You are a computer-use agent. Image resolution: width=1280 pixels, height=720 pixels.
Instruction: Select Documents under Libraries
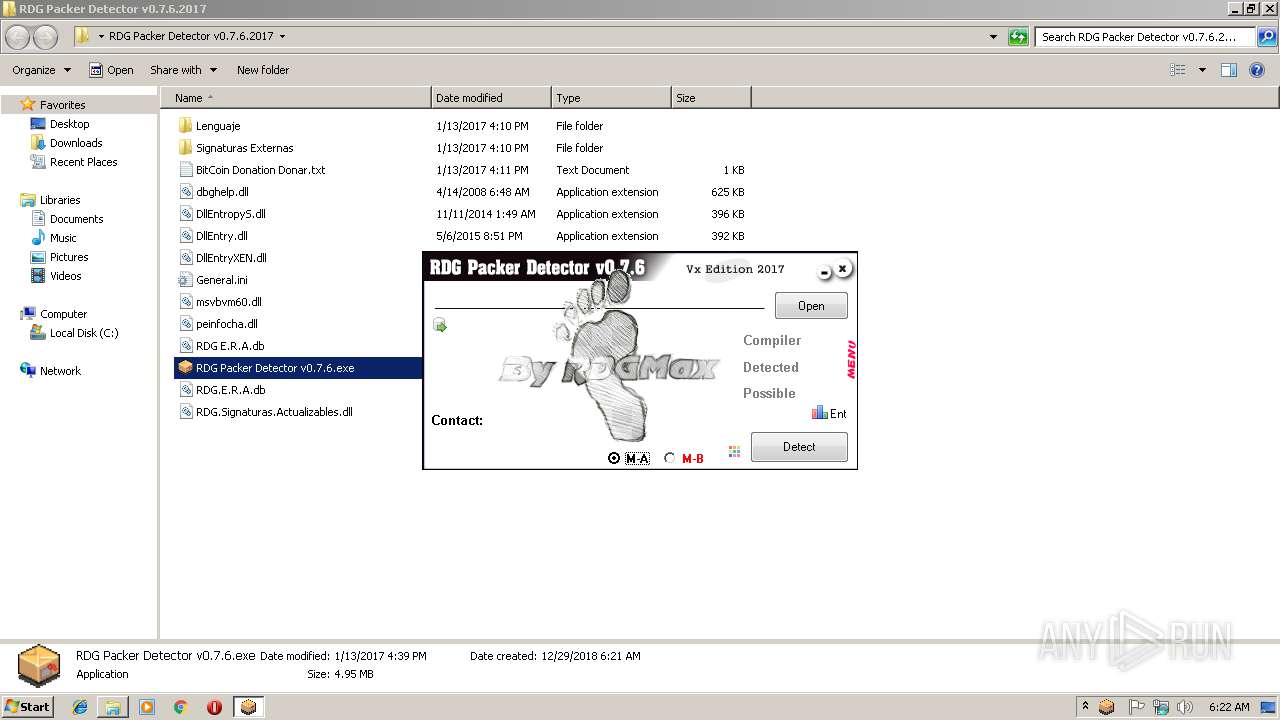click(77, 219)
